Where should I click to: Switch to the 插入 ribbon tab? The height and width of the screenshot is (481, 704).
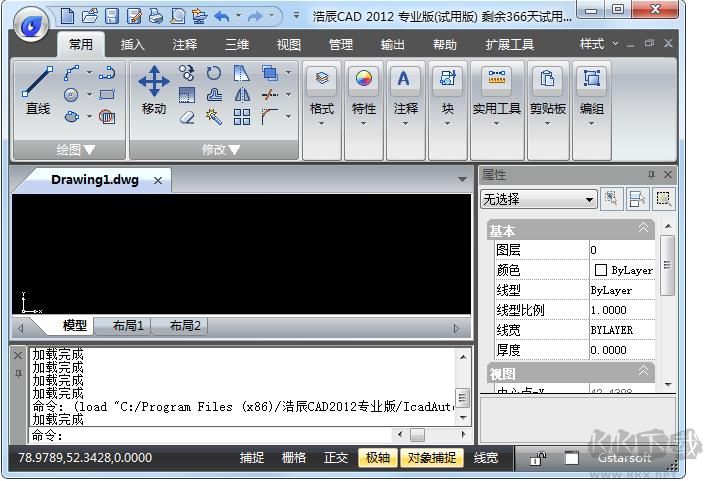[x=133, y=45]
